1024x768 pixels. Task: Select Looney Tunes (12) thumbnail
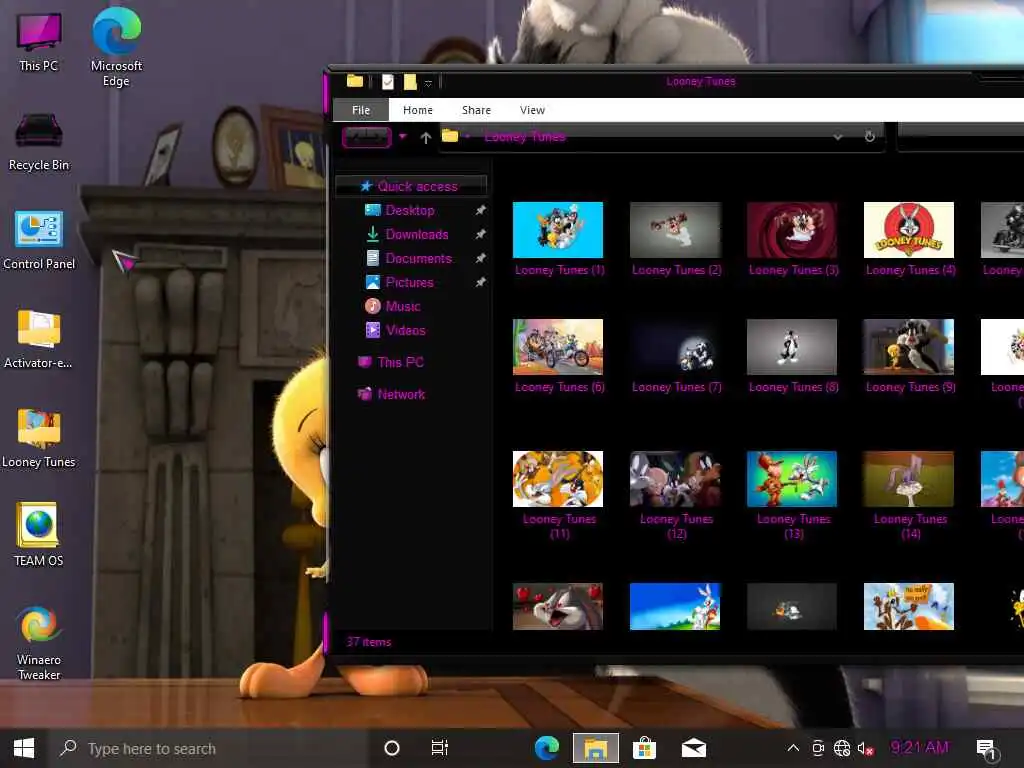click(675, 479)
